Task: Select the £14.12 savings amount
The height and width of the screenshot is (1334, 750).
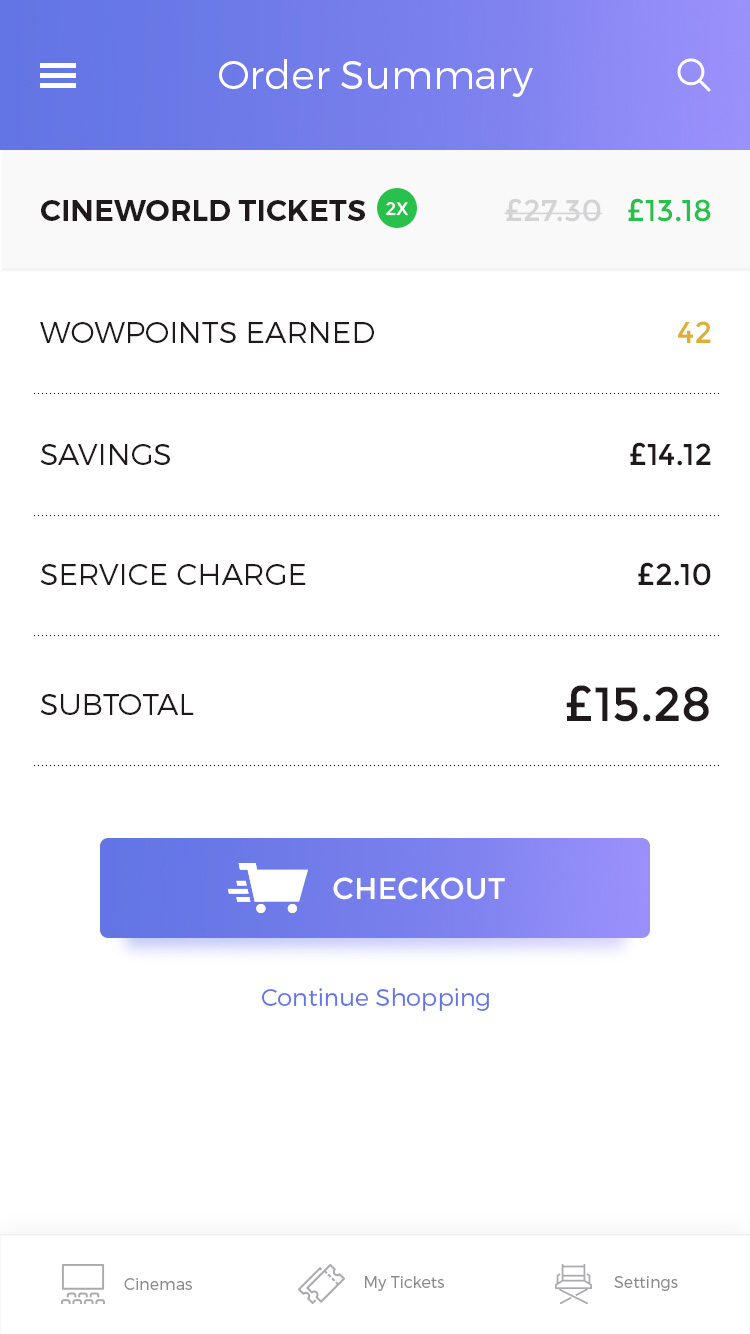Action: tap(670, 455)
